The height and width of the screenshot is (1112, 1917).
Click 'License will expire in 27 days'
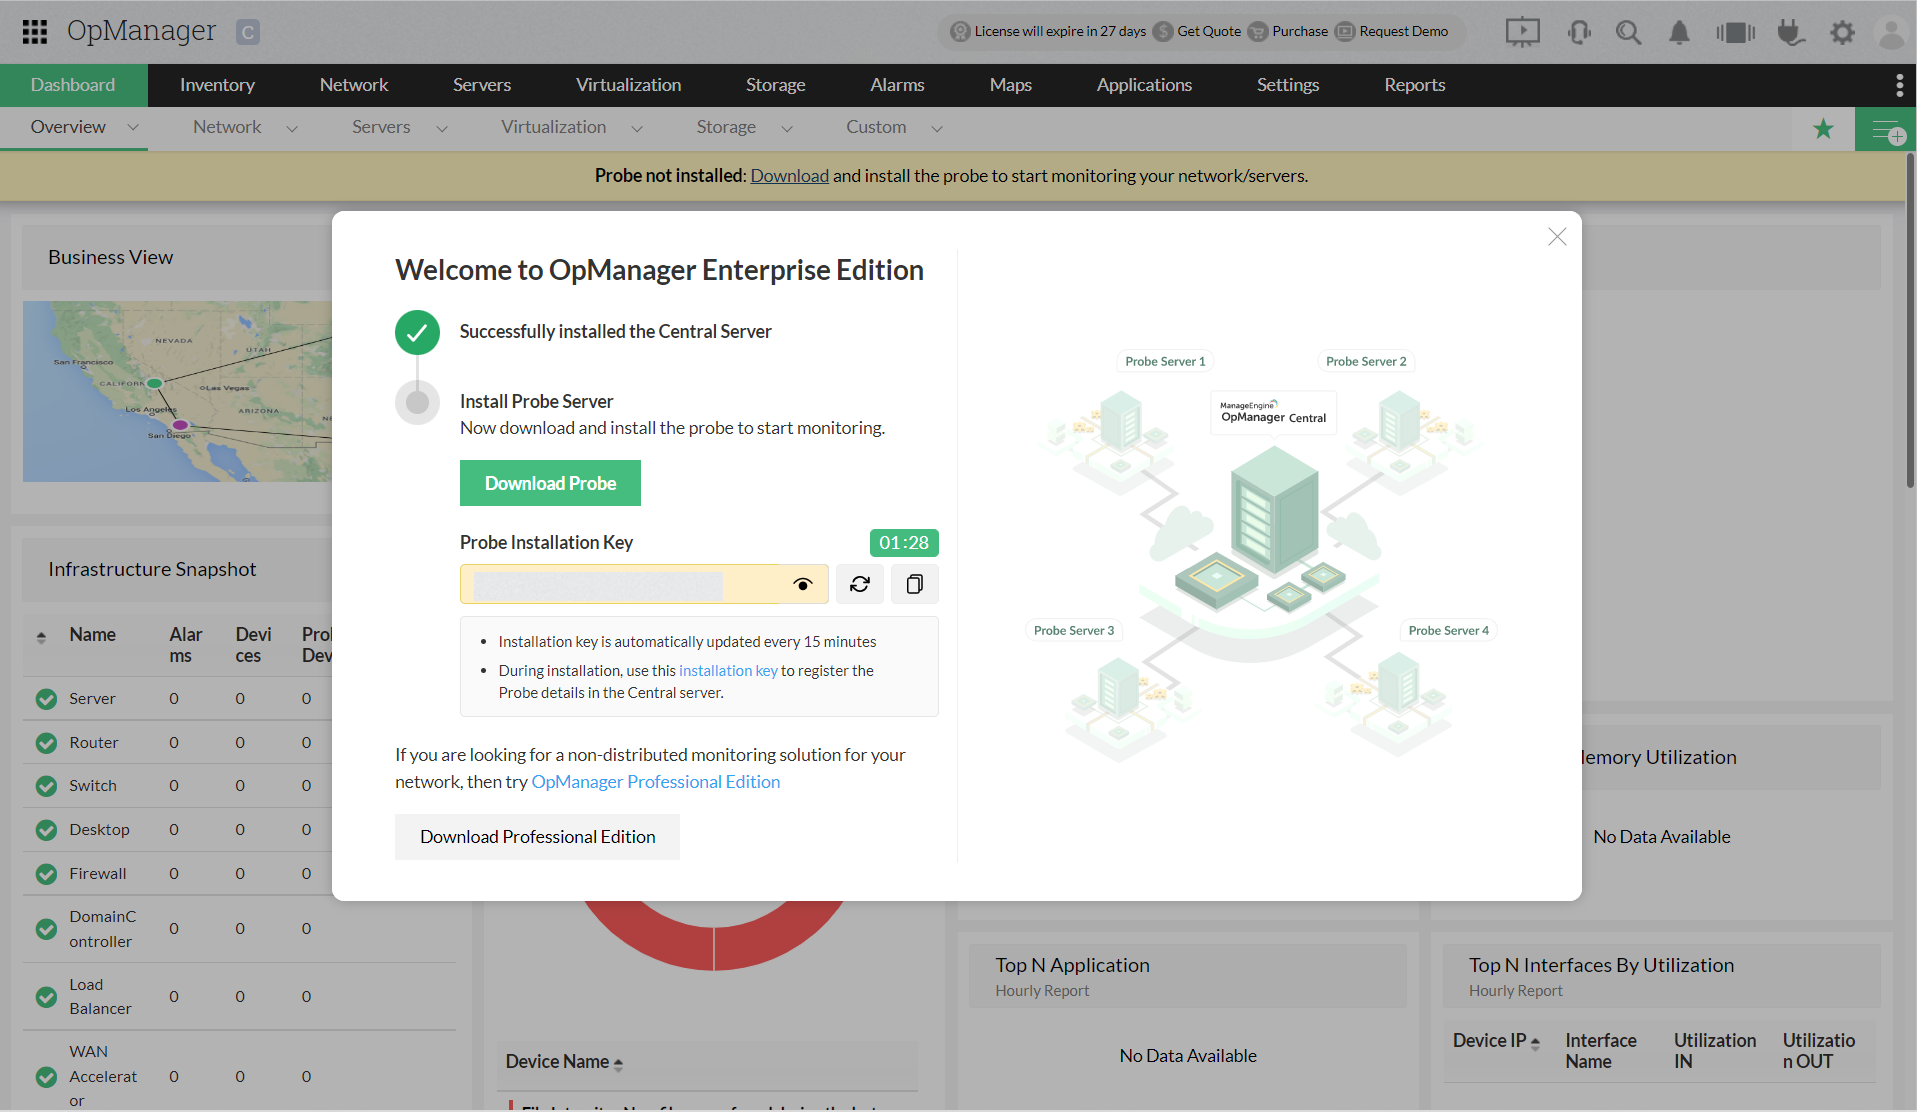pos(1060,31)
